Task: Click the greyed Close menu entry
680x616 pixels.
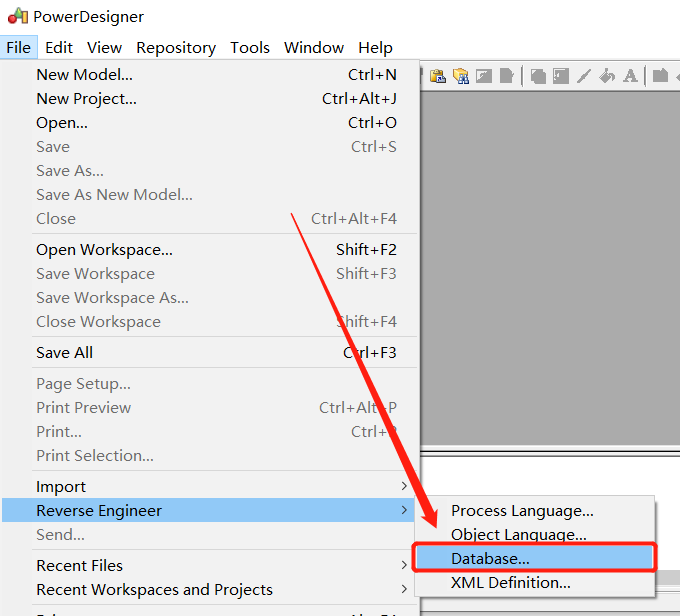Action: pos(210,218)
